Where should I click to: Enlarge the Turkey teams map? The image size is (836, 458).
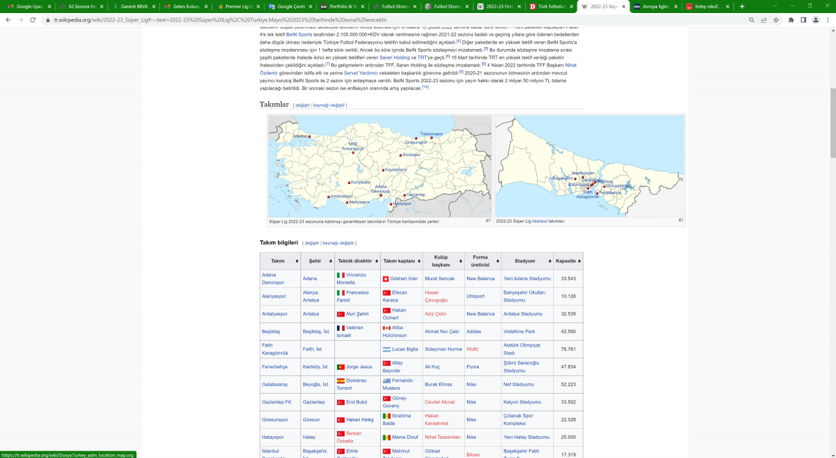(487, 220)
